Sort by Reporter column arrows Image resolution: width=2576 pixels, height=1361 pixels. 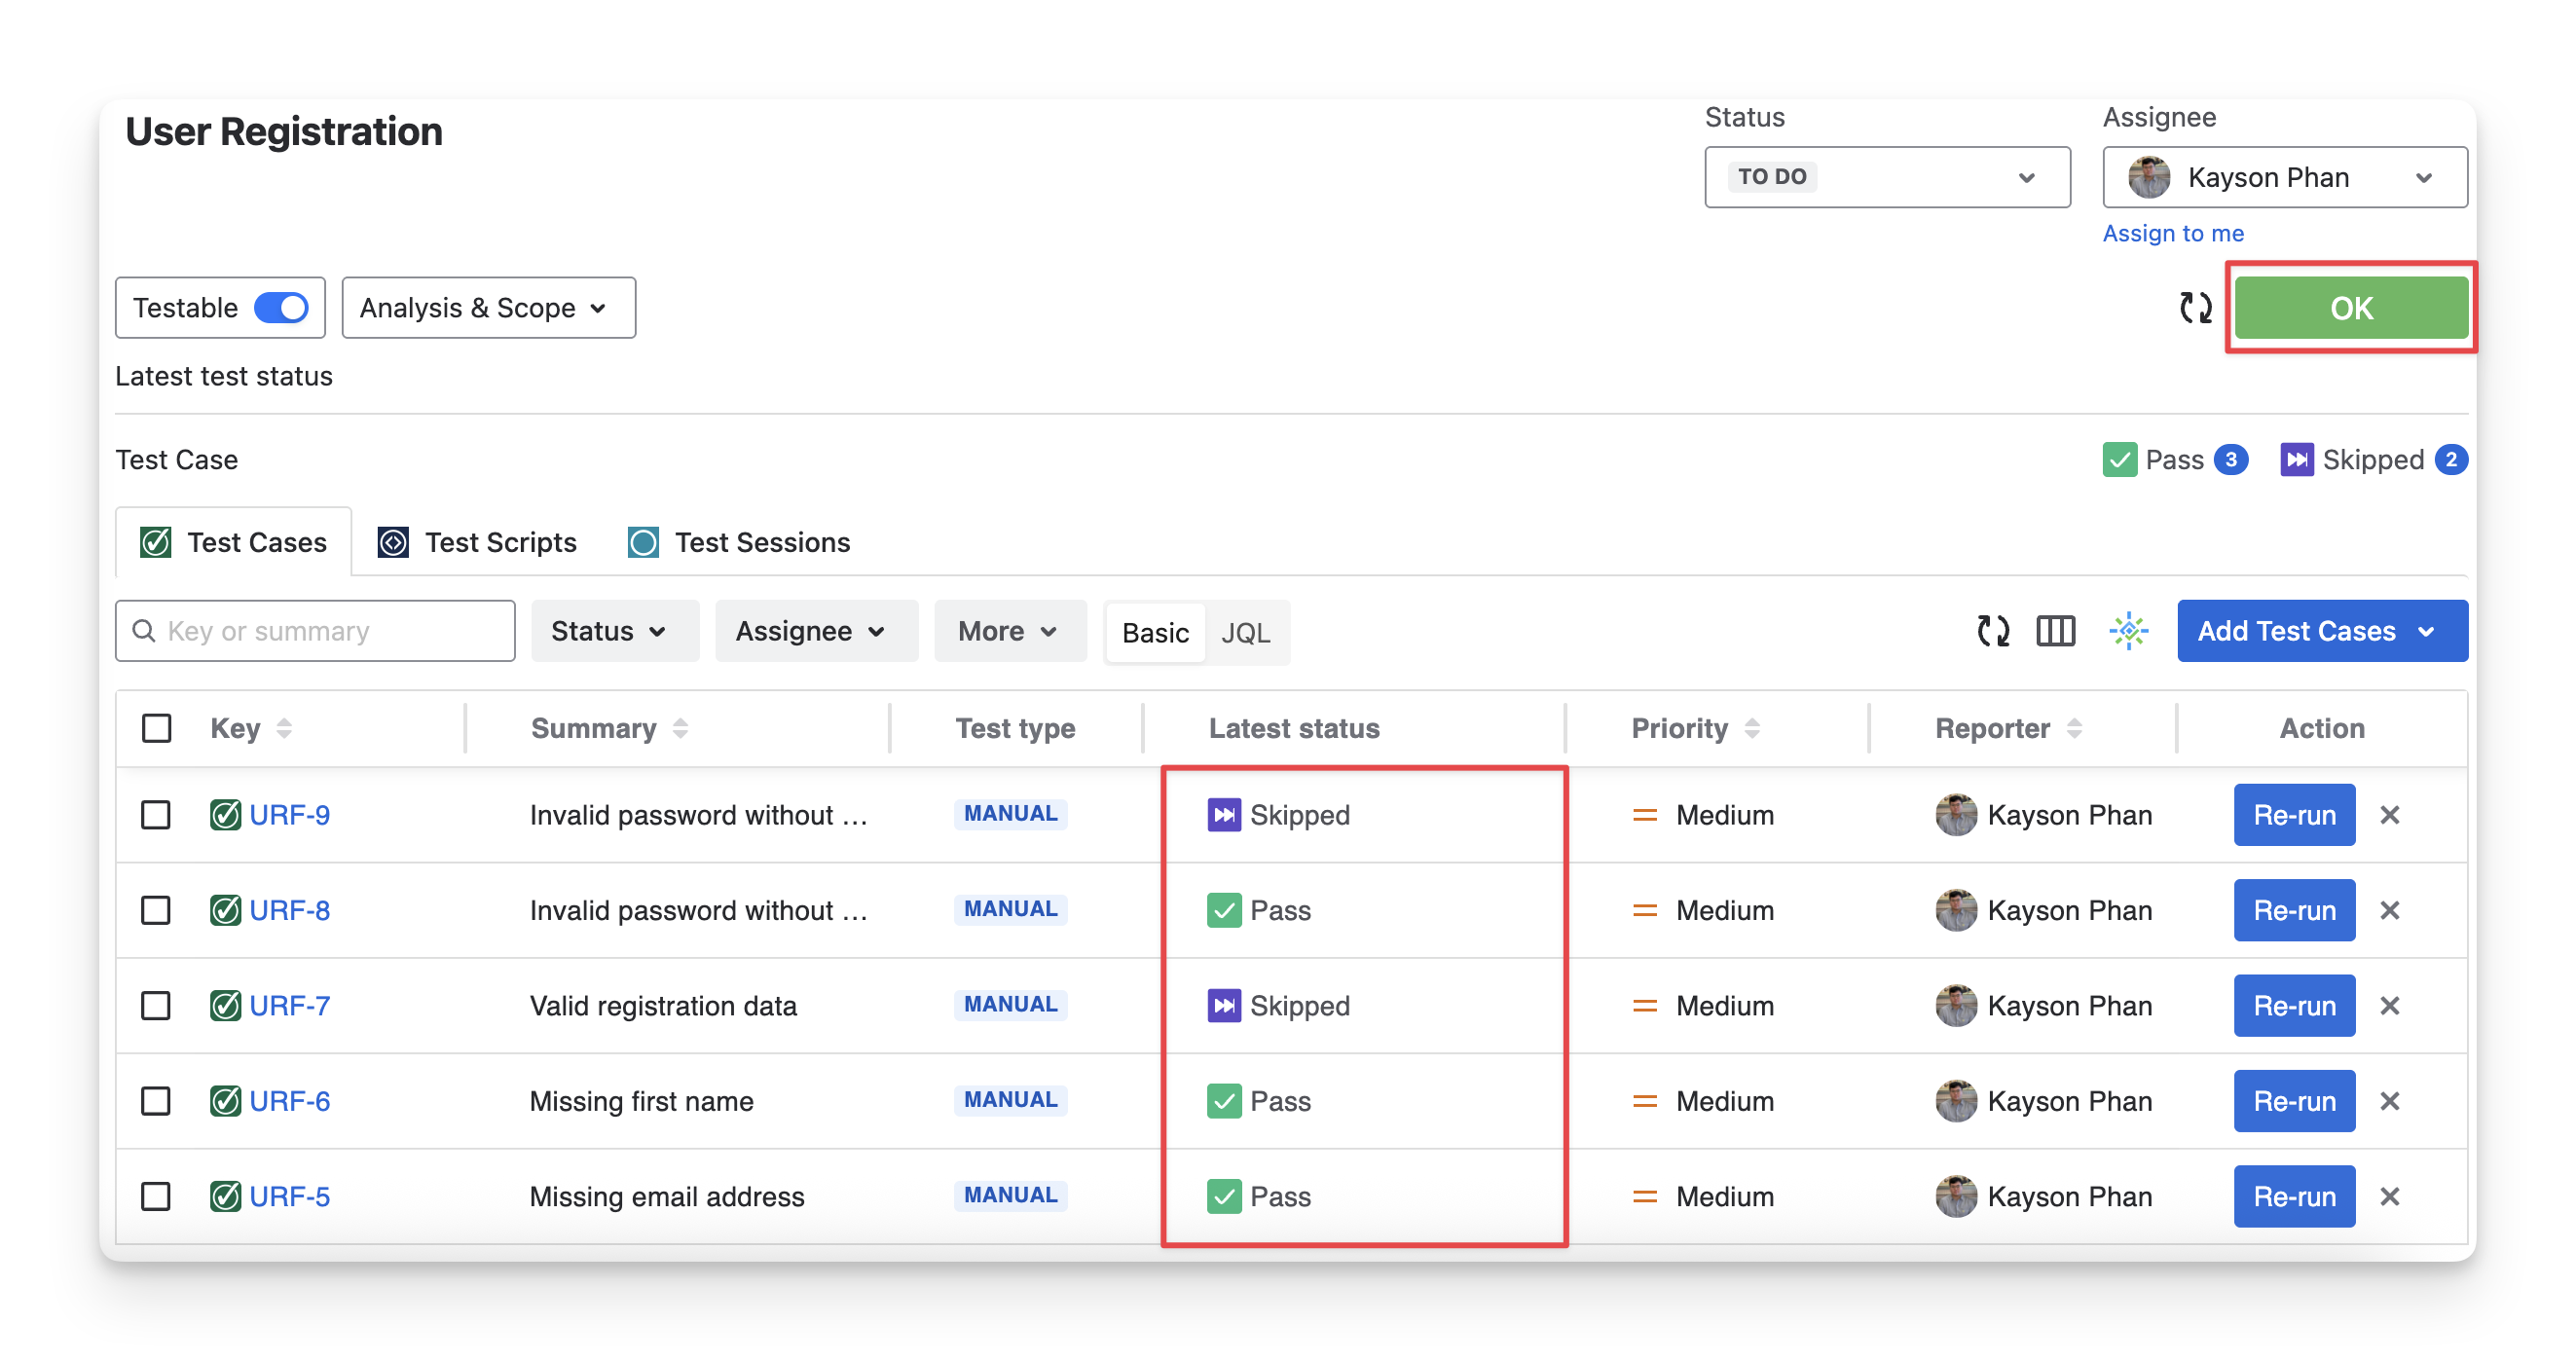(2074, 728)
